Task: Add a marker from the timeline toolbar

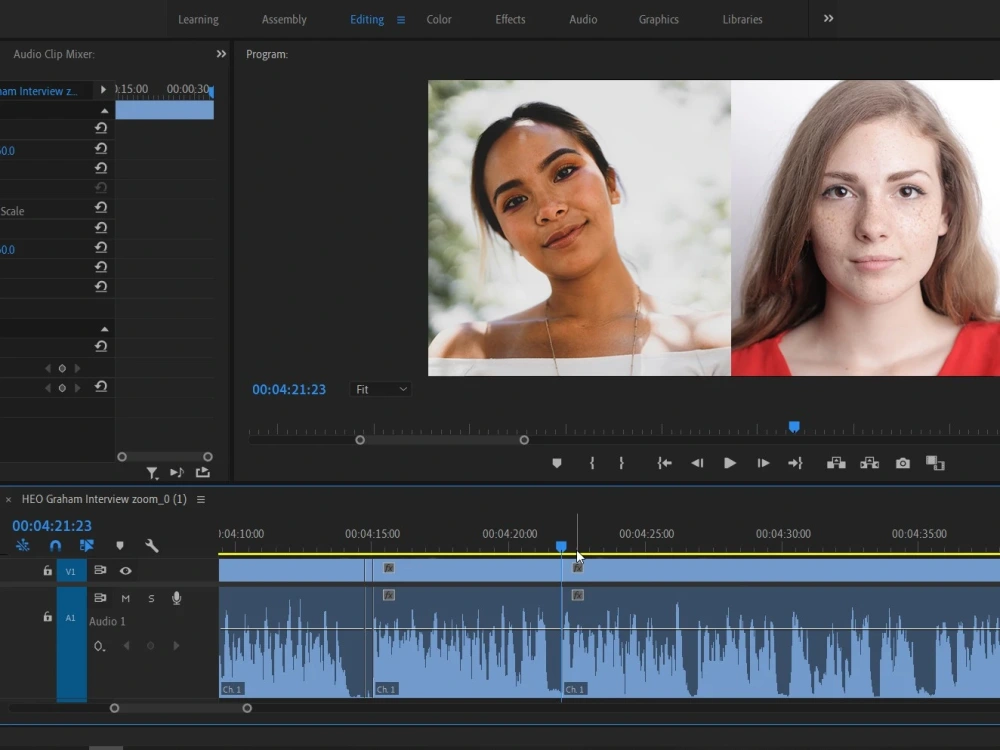Action: point(119,545)
